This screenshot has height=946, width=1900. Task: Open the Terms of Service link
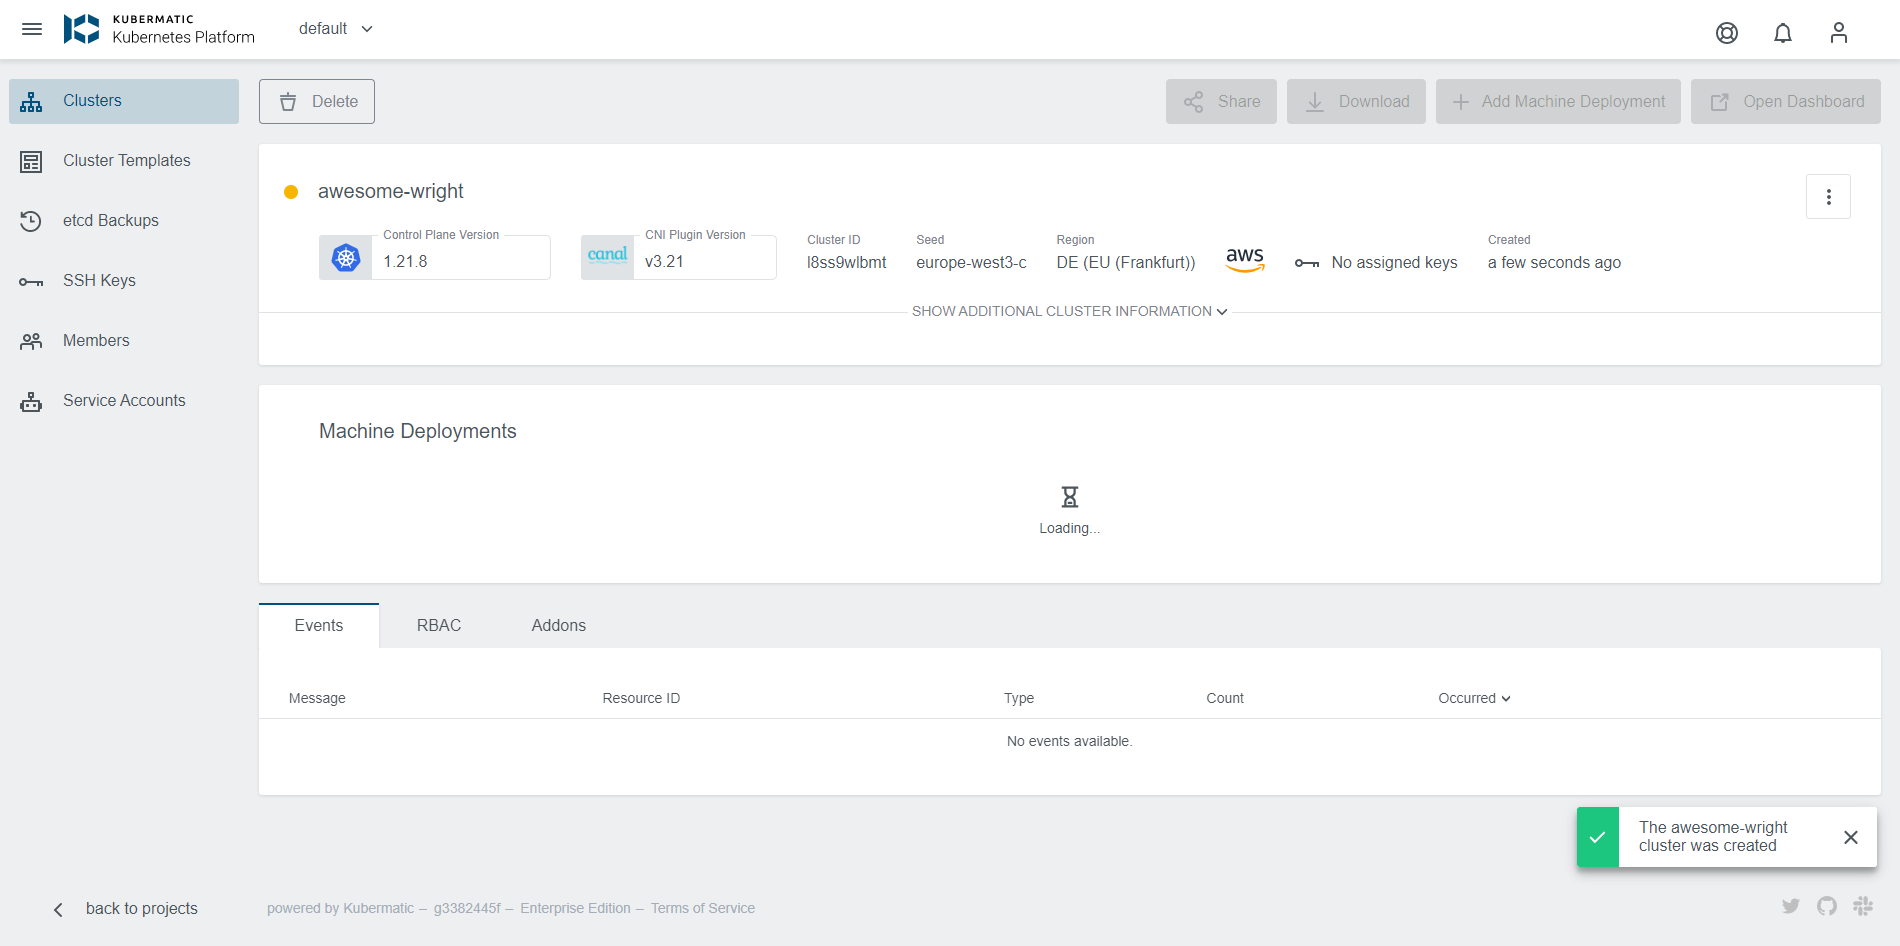click(x=703, y=908)
